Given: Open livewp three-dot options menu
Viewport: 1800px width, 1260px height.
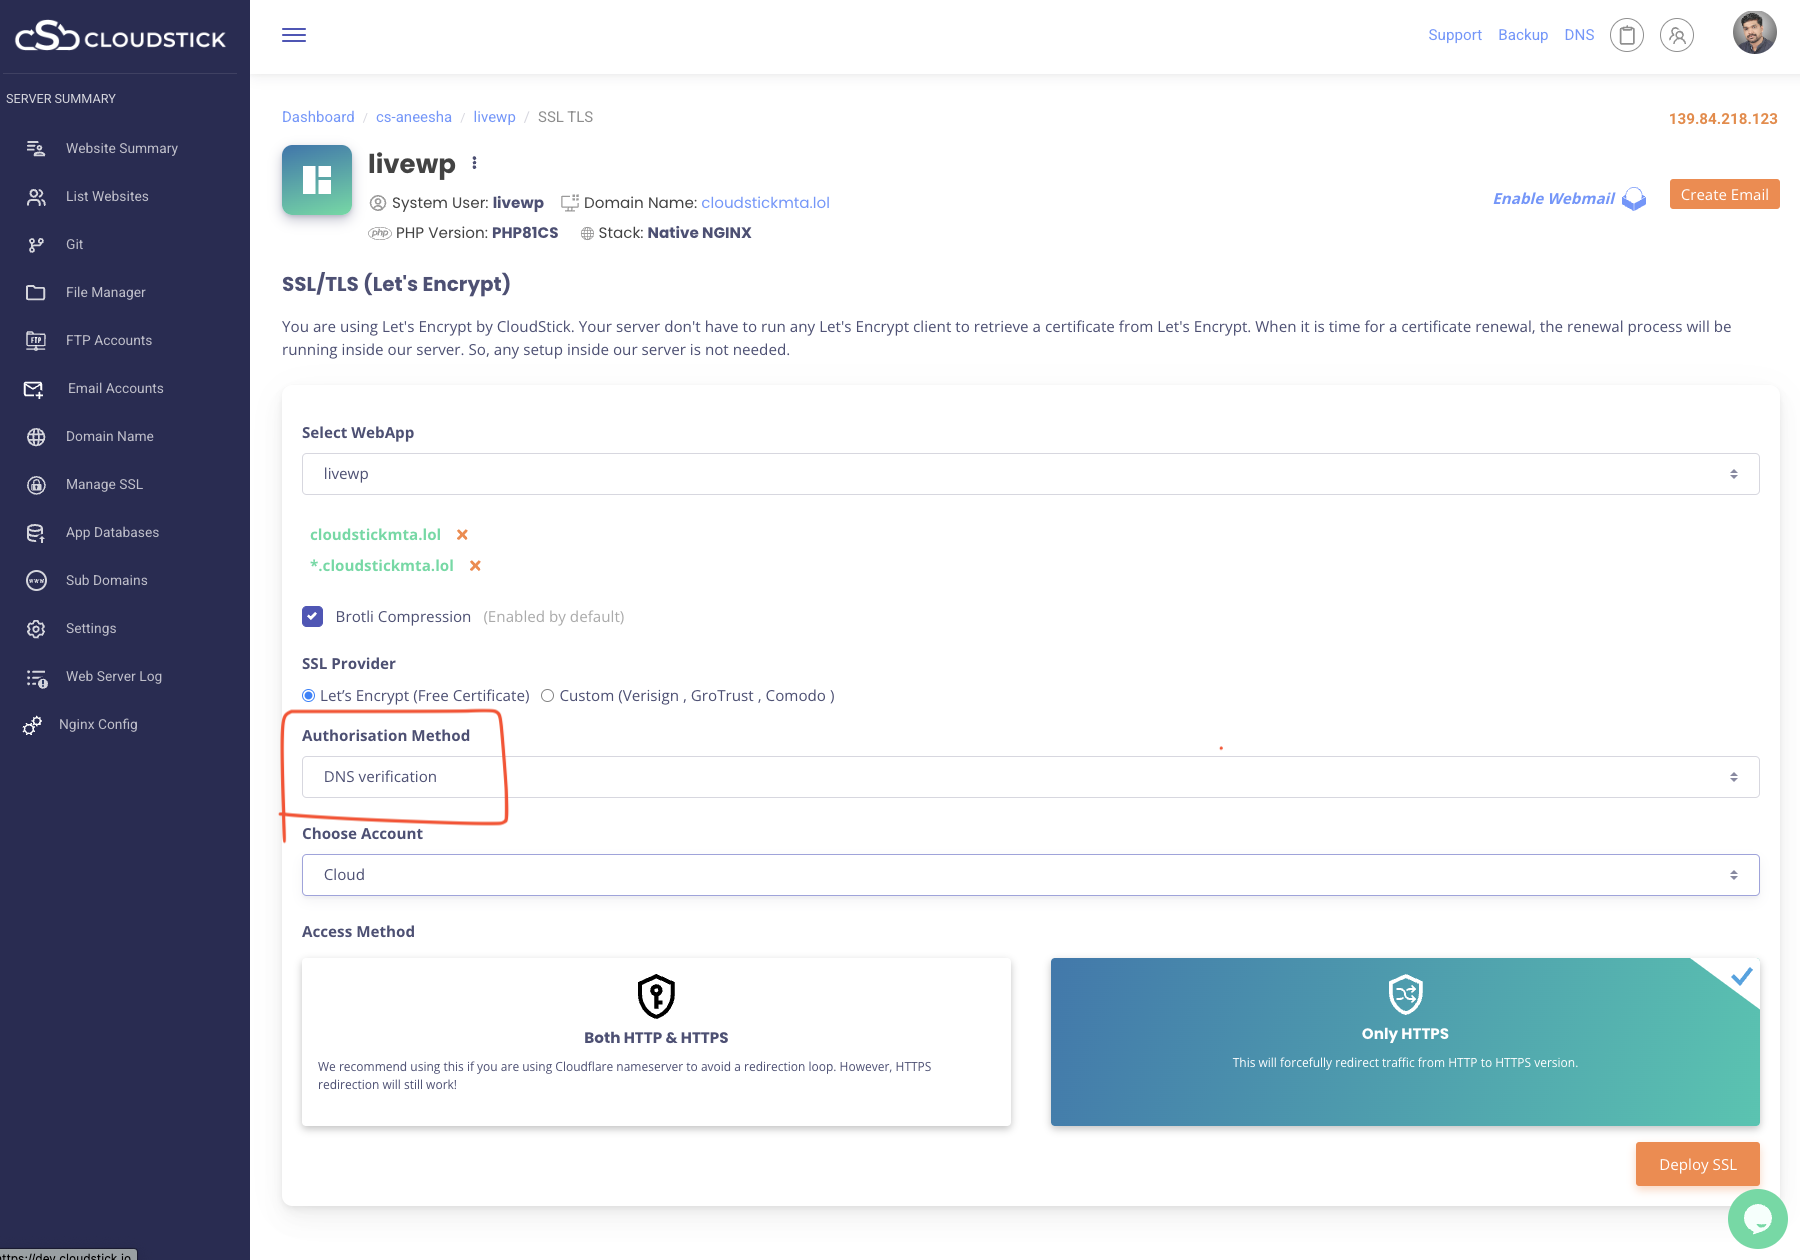Looking at the screenshot, I should pos(474,163).
